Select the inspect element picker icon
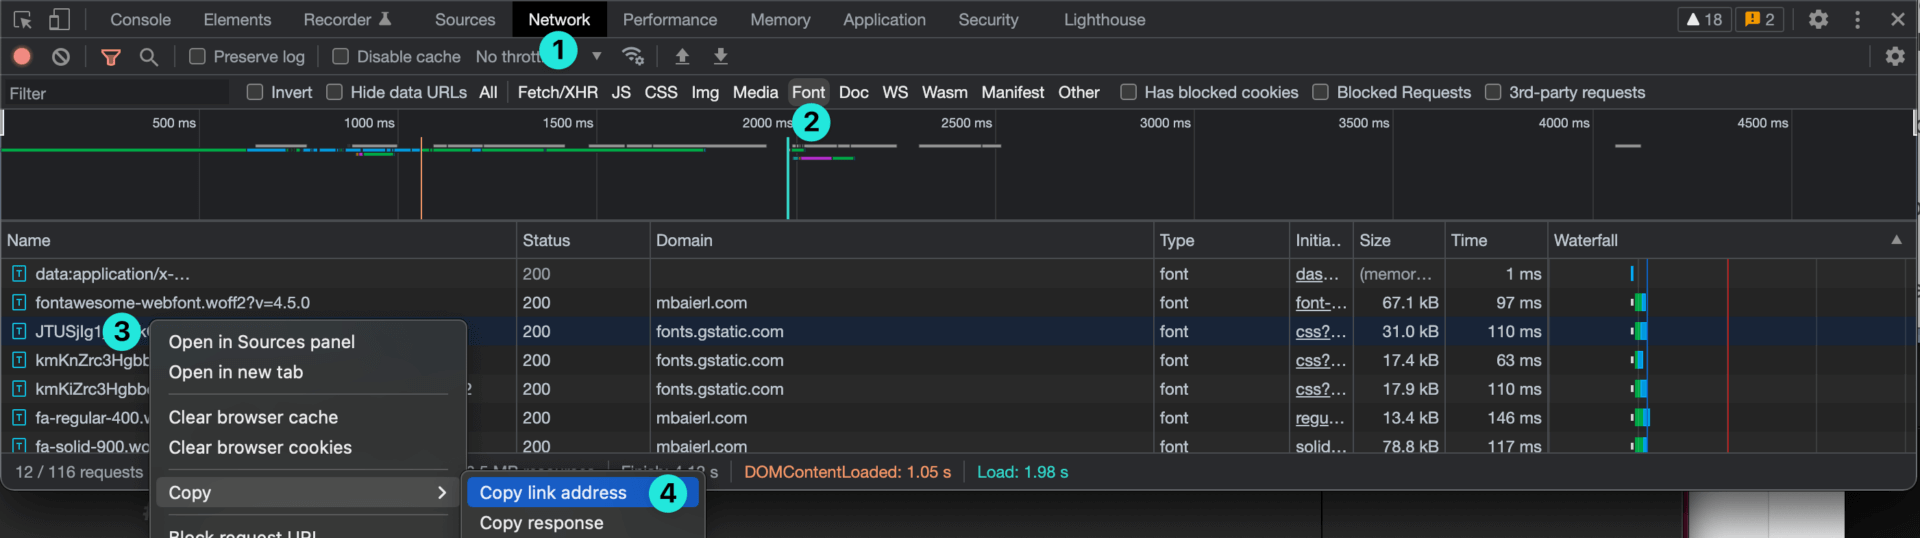Screen dimensions: 1920x538 pos(23,19)
